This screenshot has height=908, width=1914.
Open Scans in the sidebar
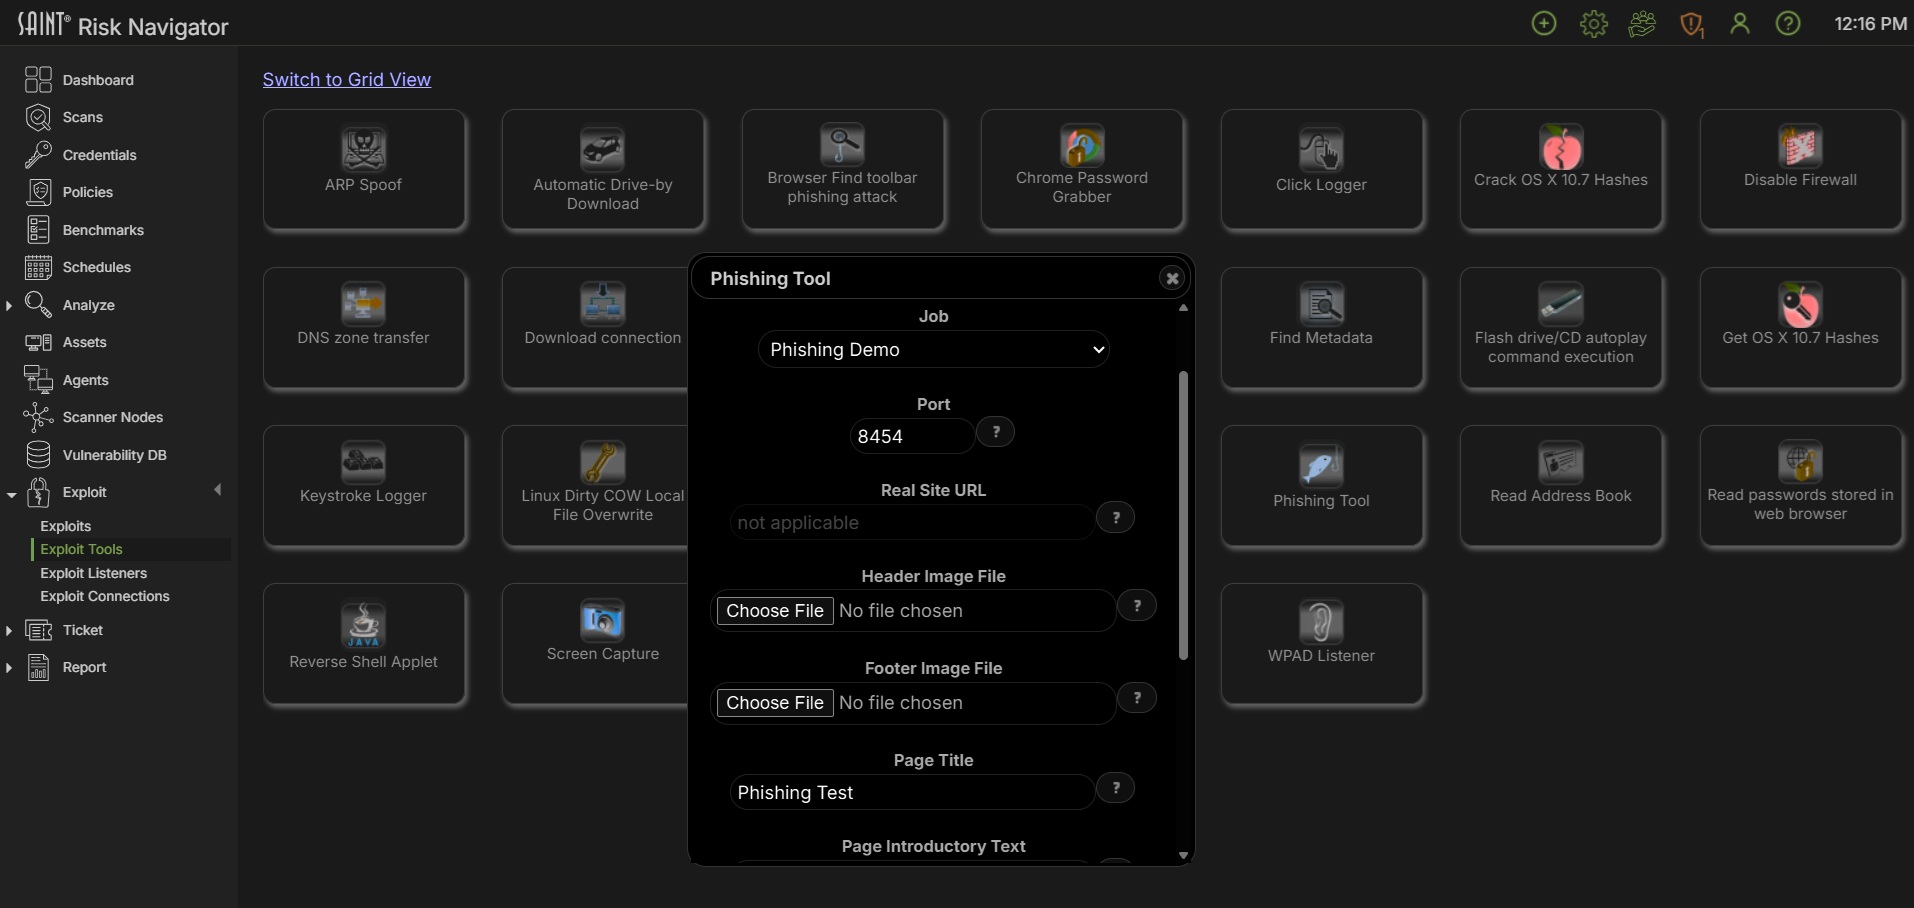[83, 117]
